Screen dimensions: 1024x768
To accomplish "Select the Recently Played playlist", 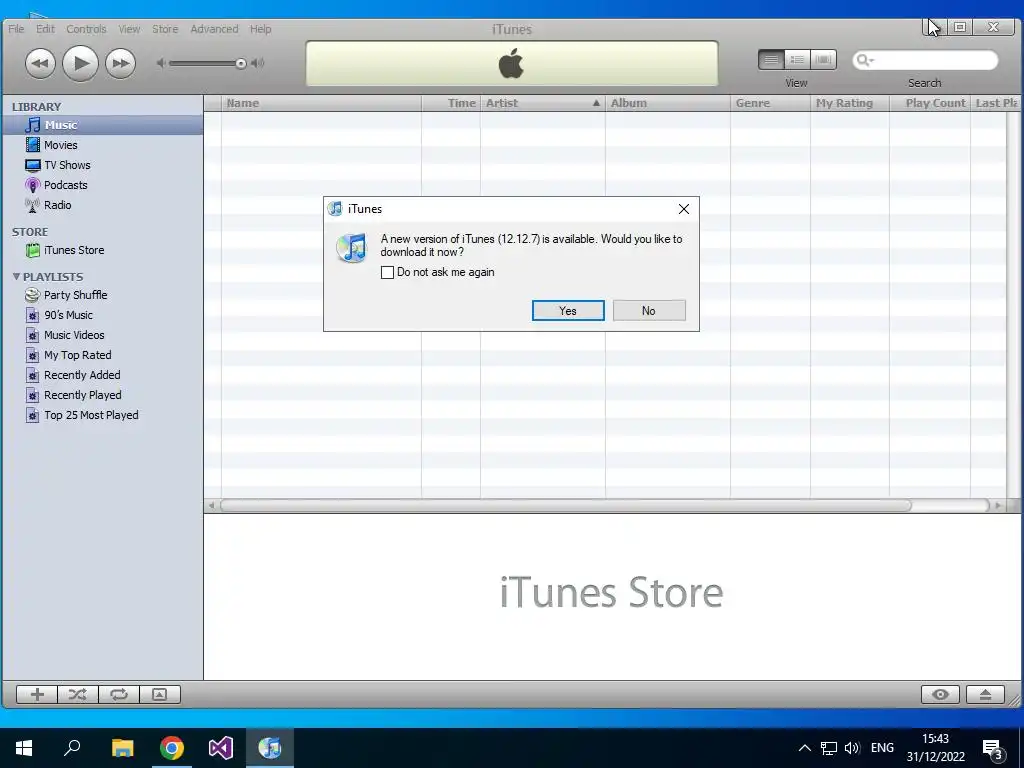I will tap(103, 395).
